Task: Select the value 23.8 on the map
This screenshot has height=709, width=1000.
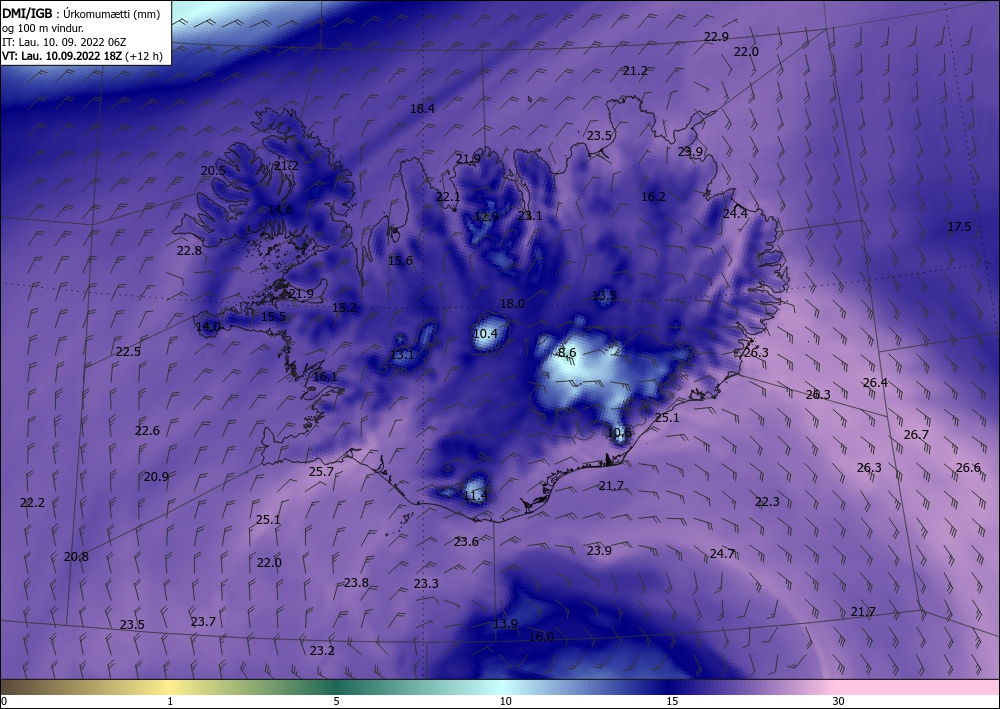Action: click(357, 582)
